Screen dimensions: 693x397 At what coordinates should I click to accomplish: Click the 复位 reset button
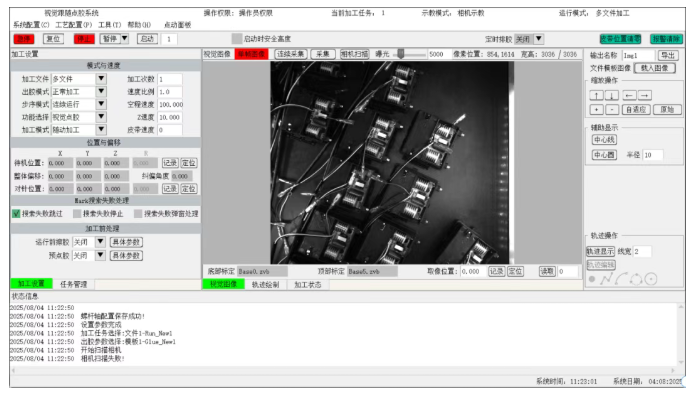tap(53, 39)
